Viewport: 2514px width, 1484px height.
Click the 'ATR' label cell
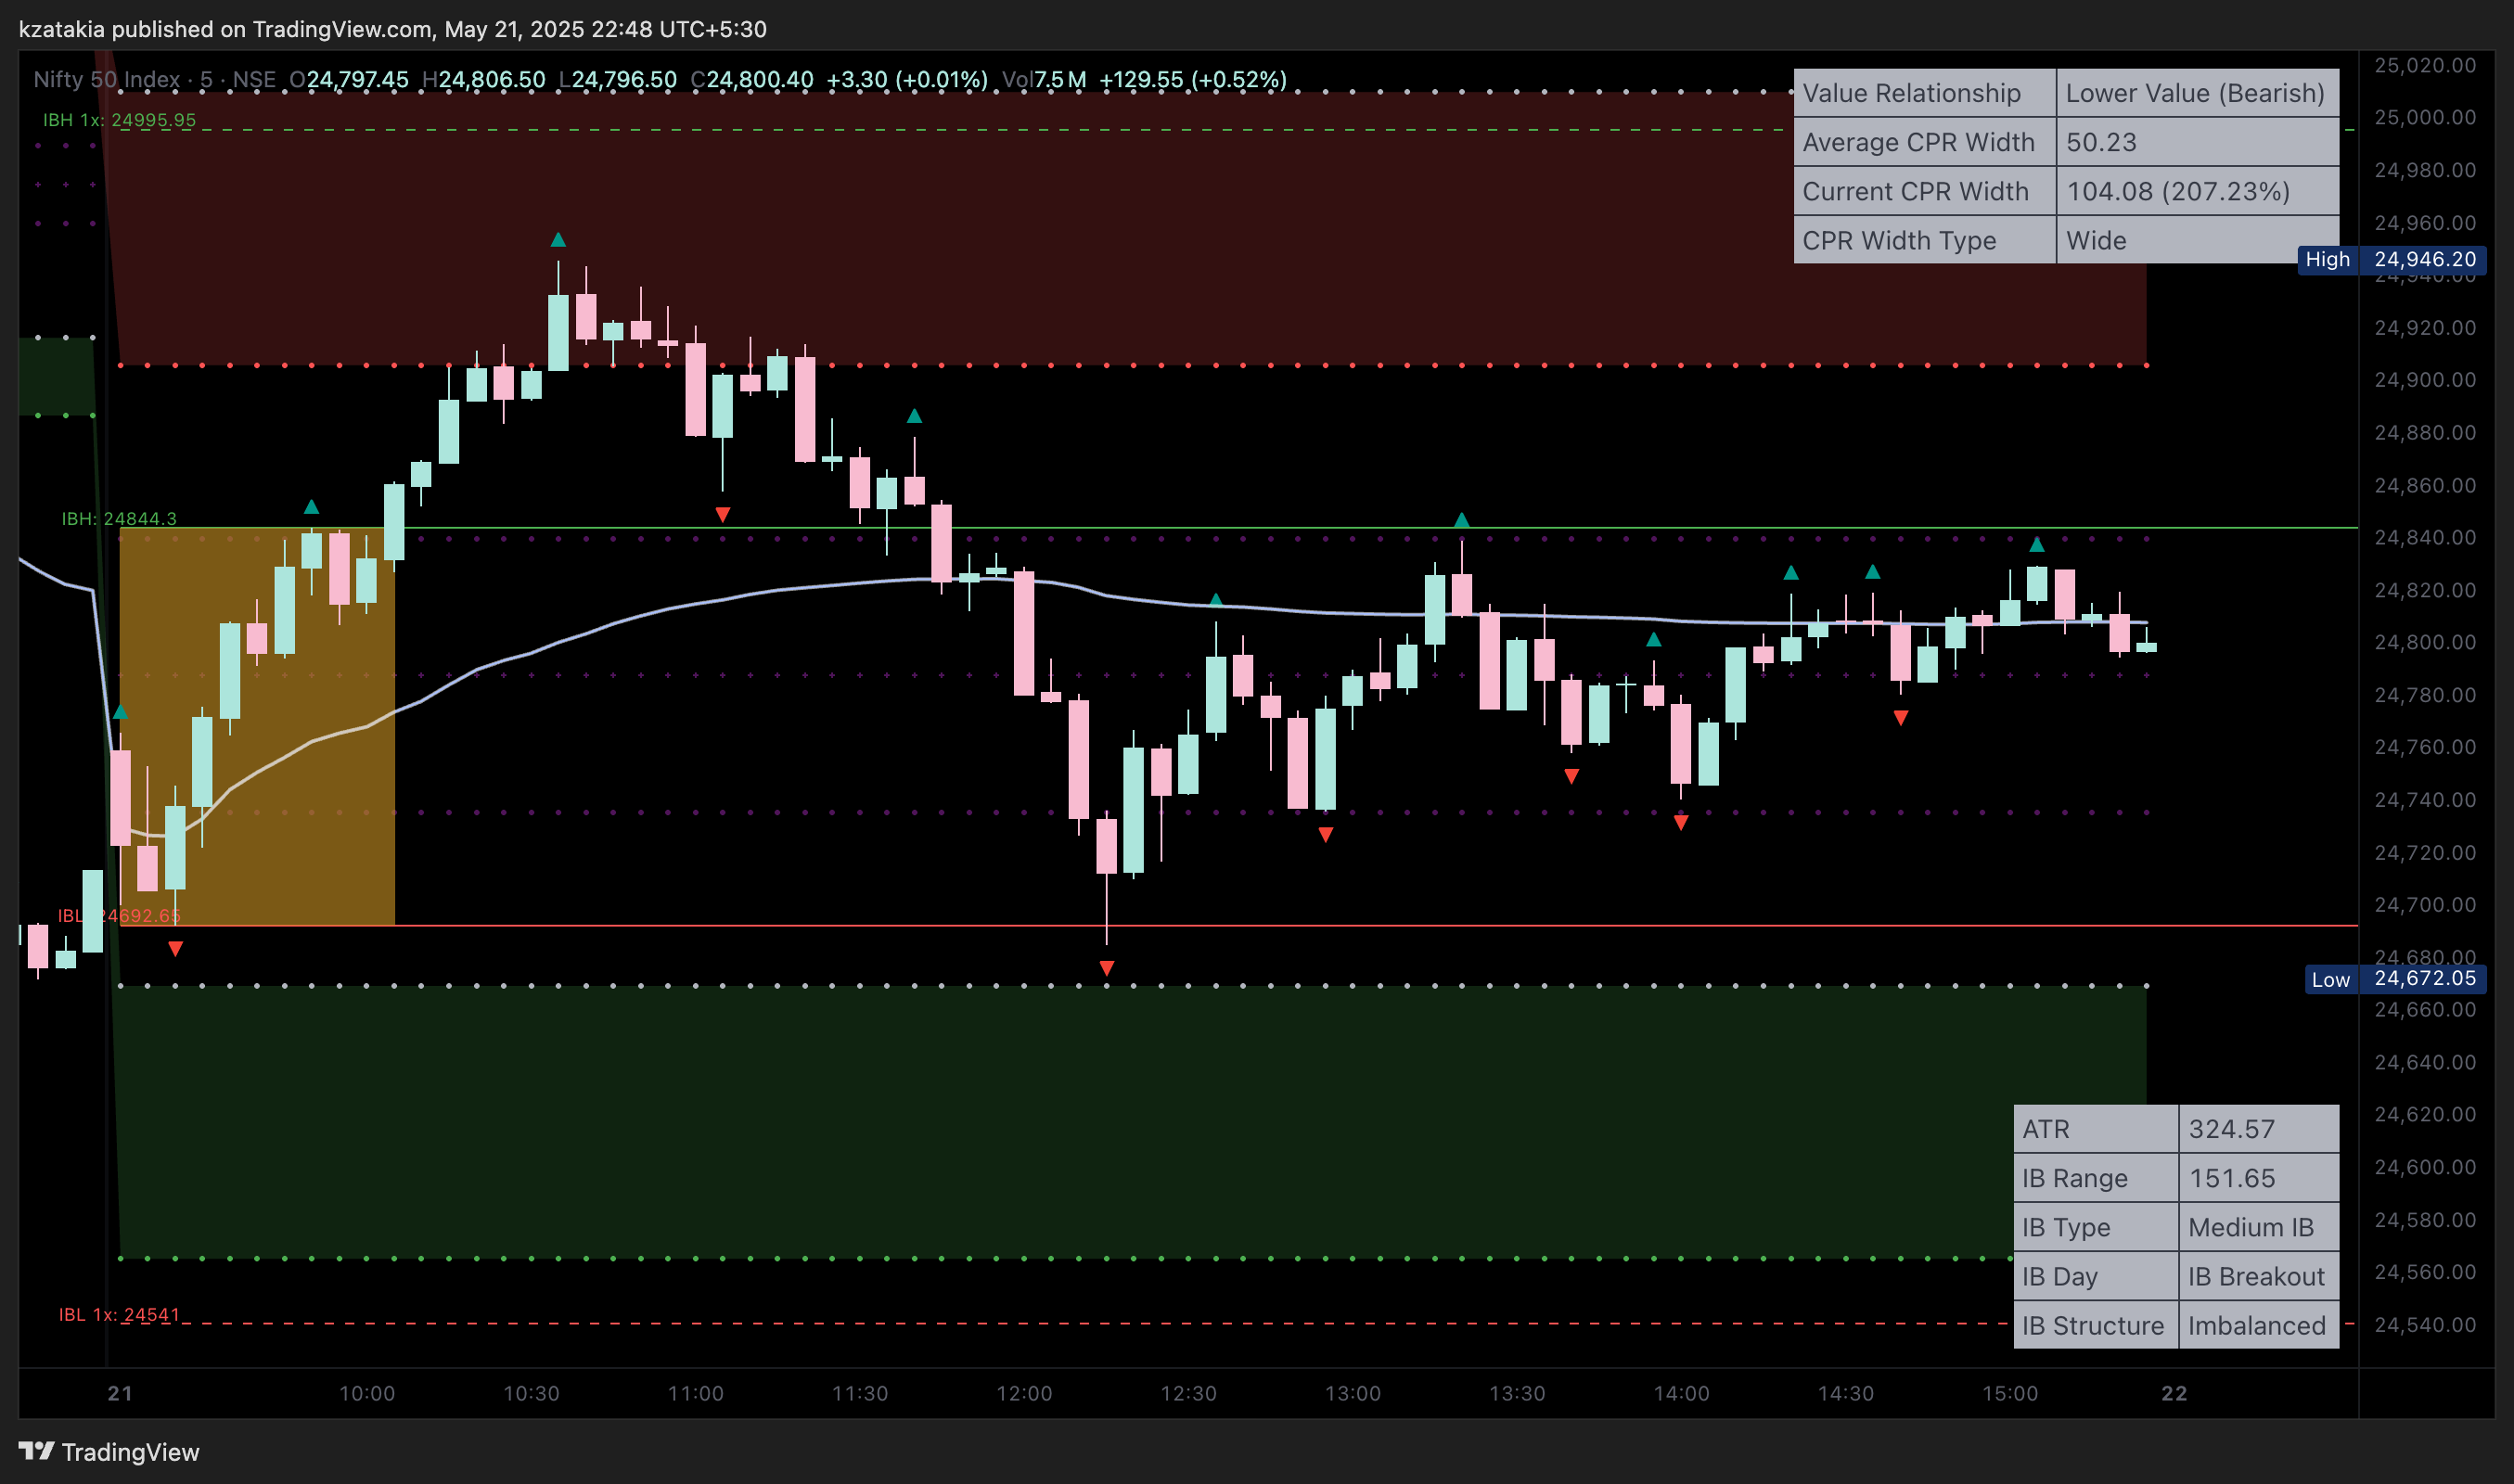(x=2095, y=1129)
